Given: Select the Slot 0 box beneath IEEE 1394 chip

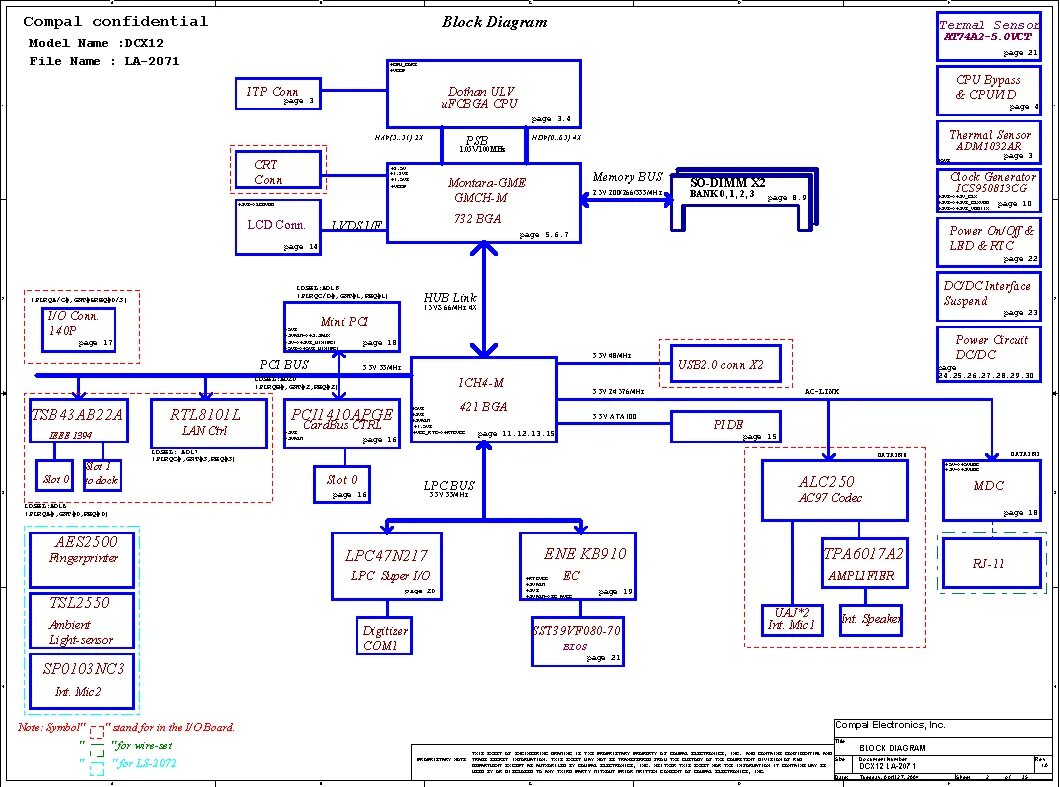Looking at the screenshot, I should click(x=54, y=475).
